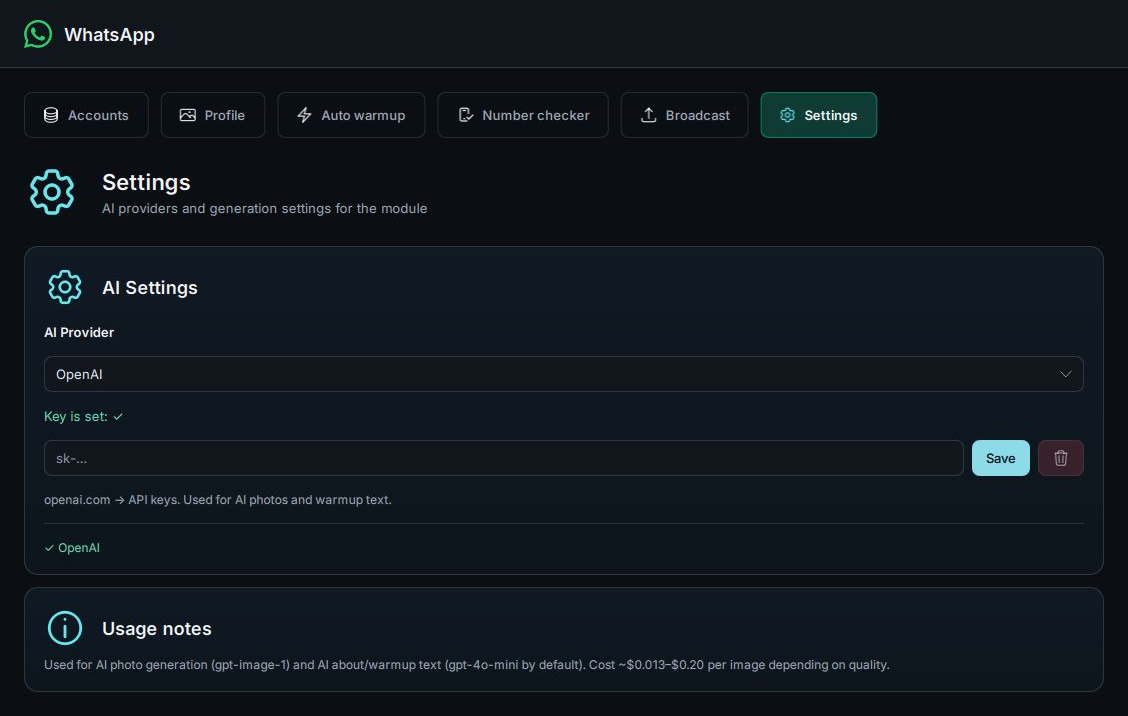Click the checkmark after 'Key is set:'
The height and width of the screenshot is (716, 1128).
point(118,417)
